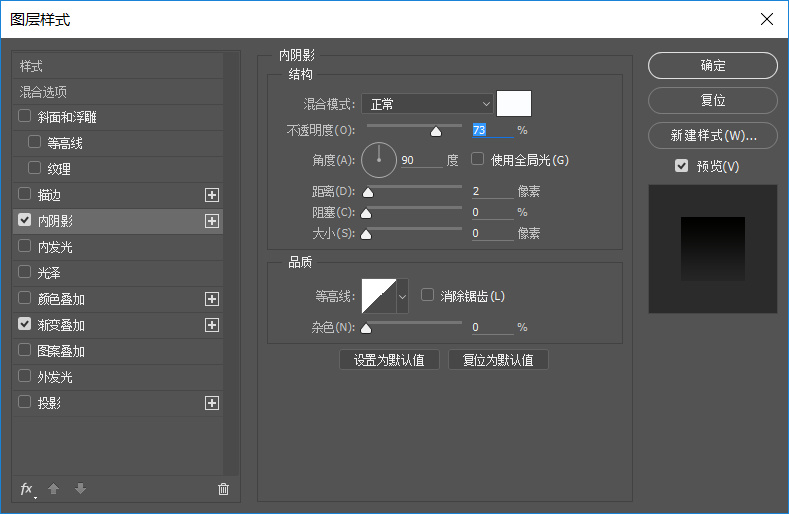Click the 等高线 contour thumbnail
Viewport: 789px width, 514px height.
pyautogui.click(x=379, y=296)
